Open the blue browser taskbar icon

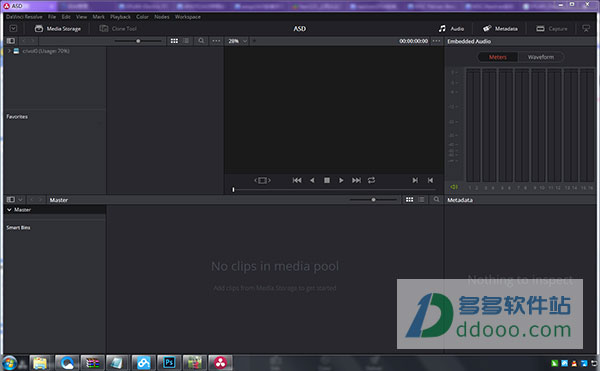67,363
